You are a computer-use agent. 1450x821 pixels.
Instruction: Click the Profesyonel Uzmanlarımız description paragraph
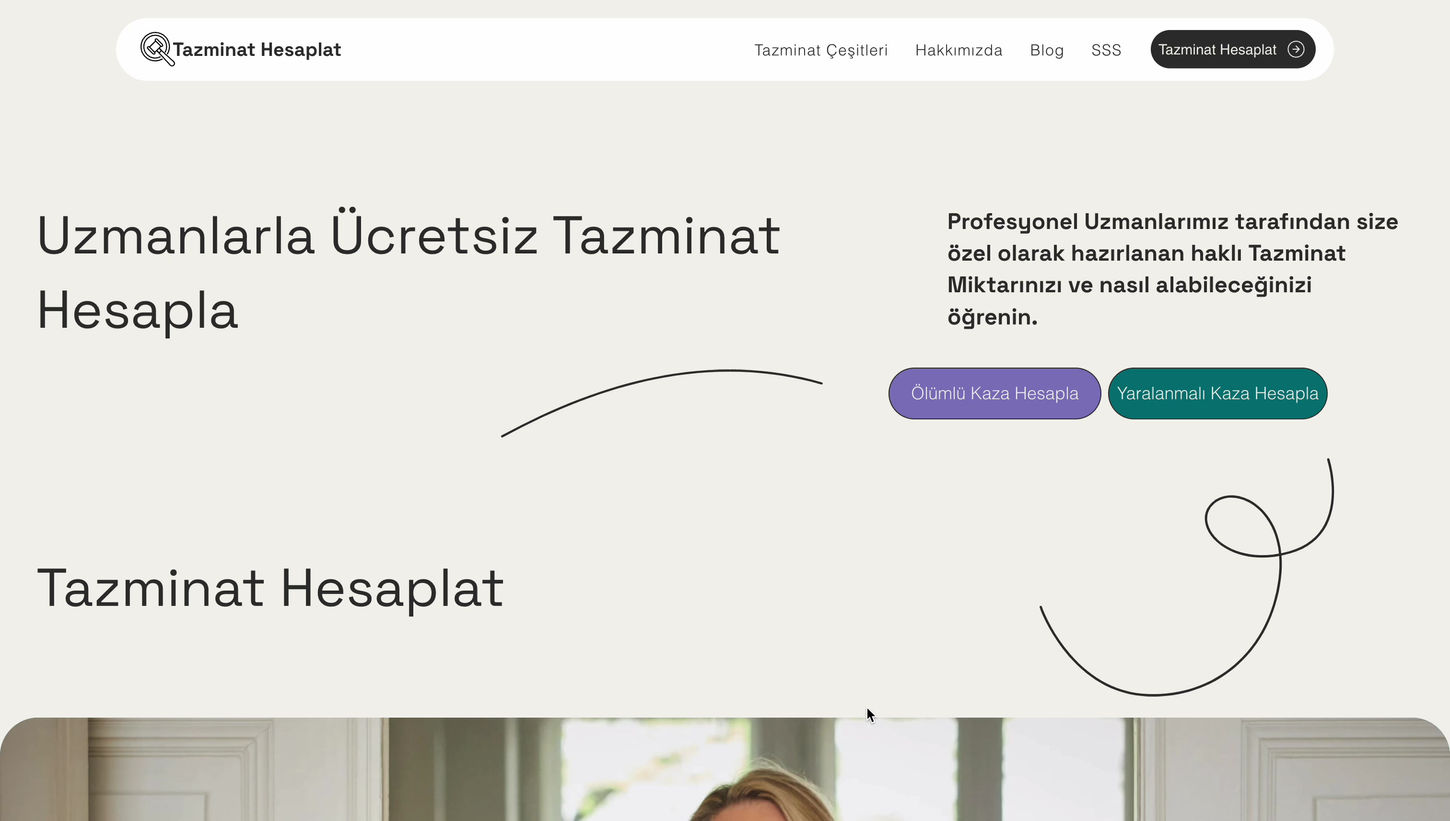click(1173, 269)
